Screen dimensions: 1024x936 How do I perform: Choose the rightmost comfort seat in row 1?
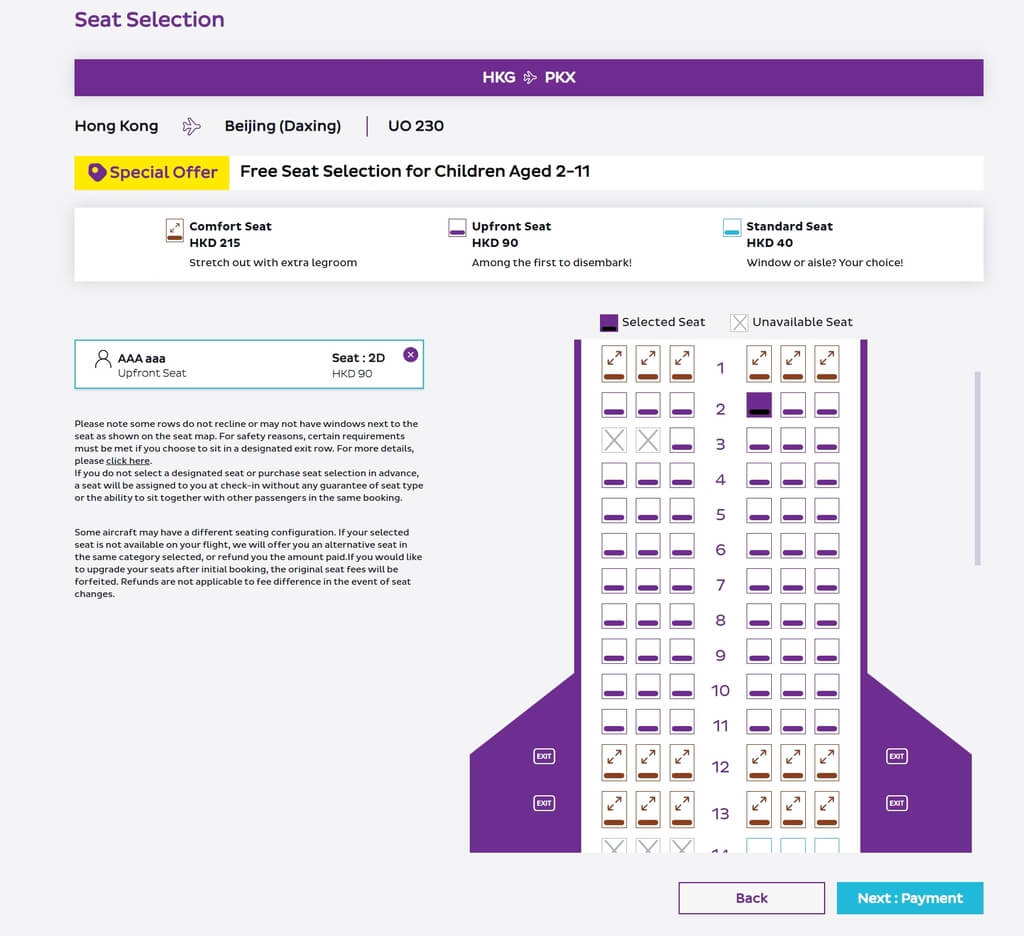point(826,364)
